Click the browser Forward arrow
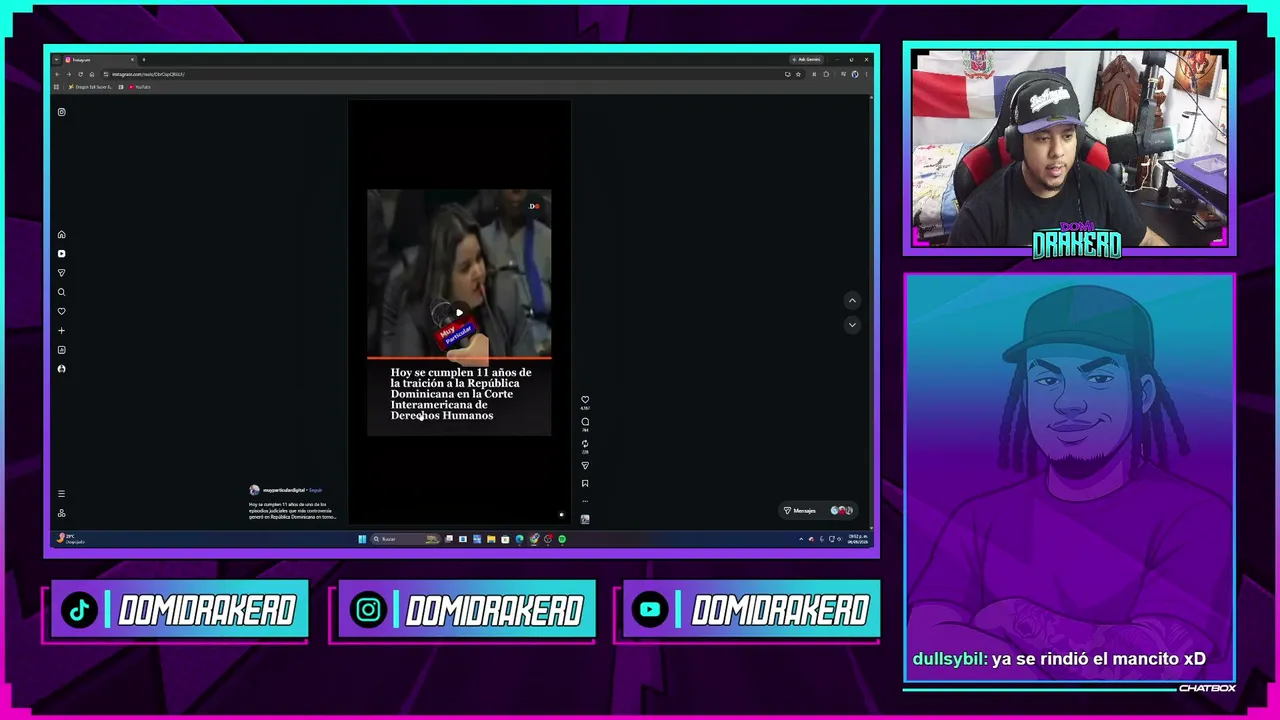The image size is (1280, 720). click(x=69, y=74)
